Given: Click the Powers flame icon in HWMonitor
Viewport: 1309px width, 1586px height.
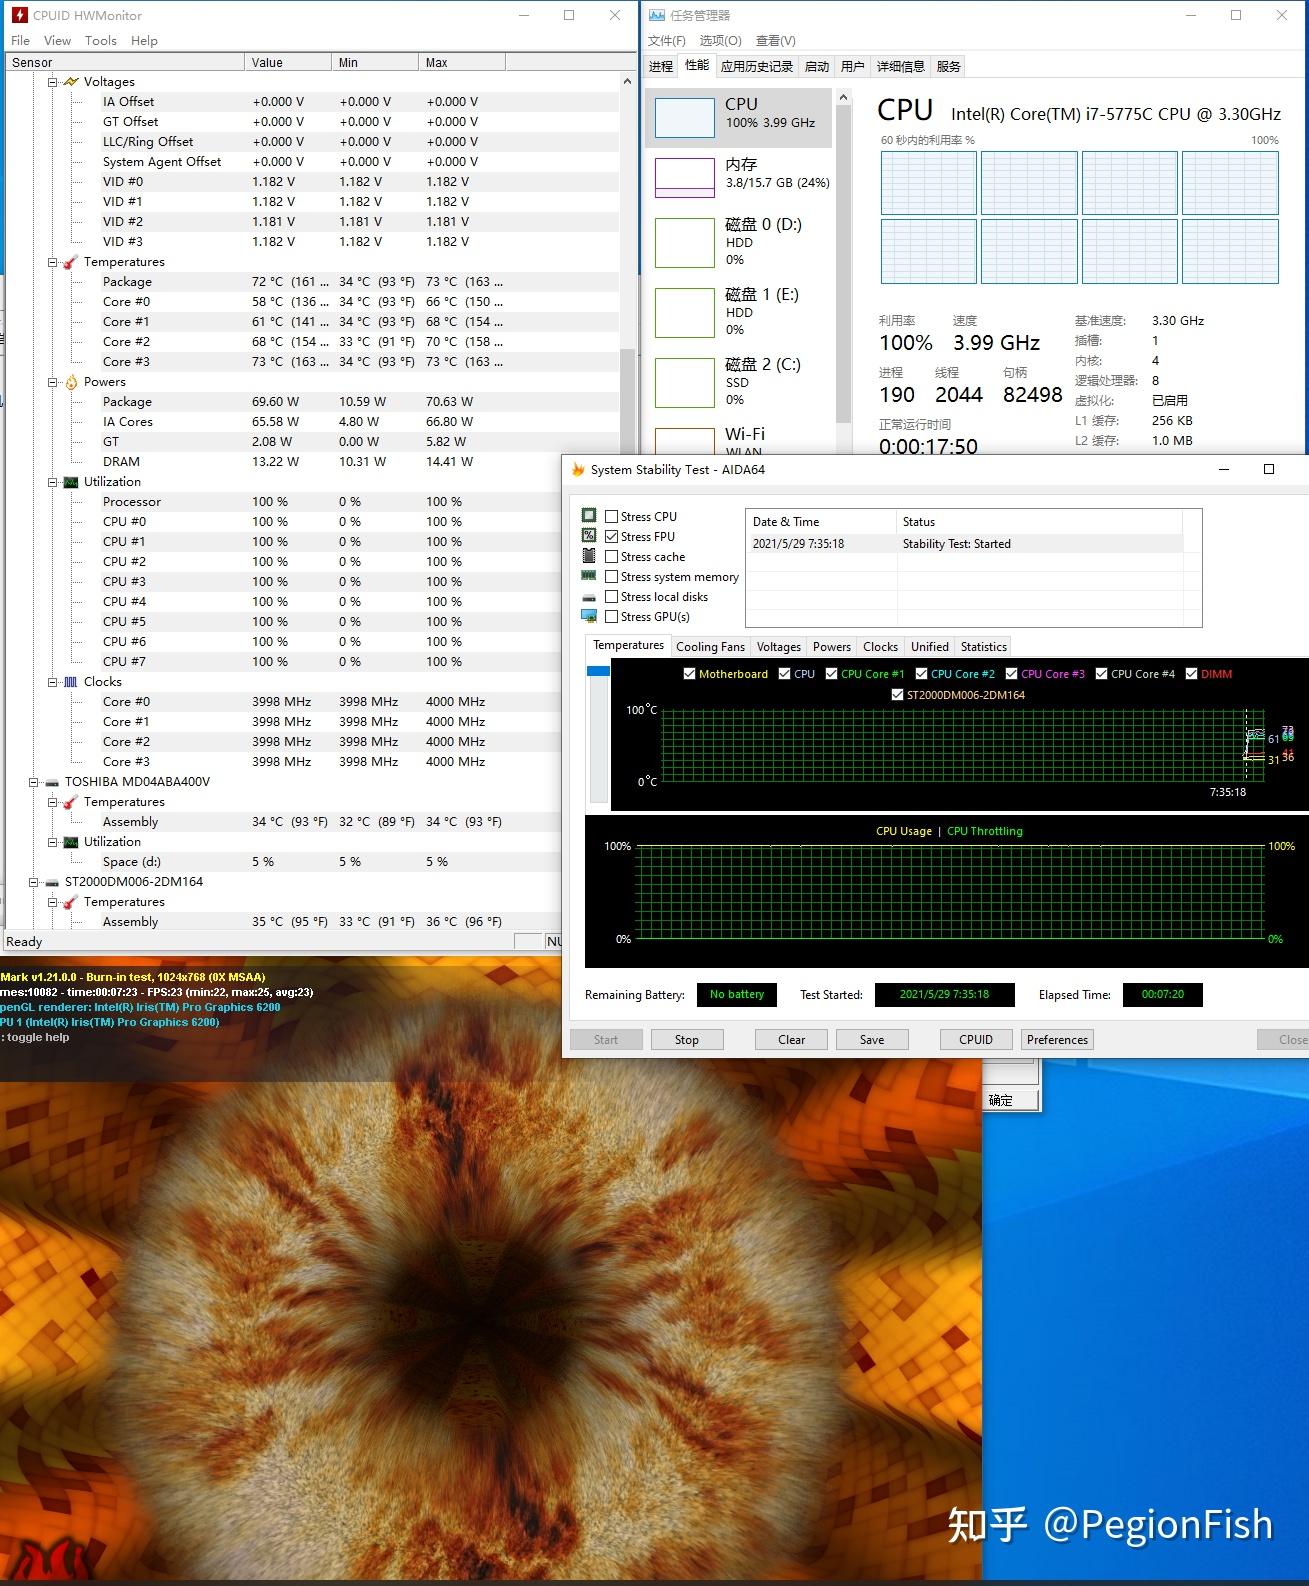Looking at the screenshot, I should 71,382.
